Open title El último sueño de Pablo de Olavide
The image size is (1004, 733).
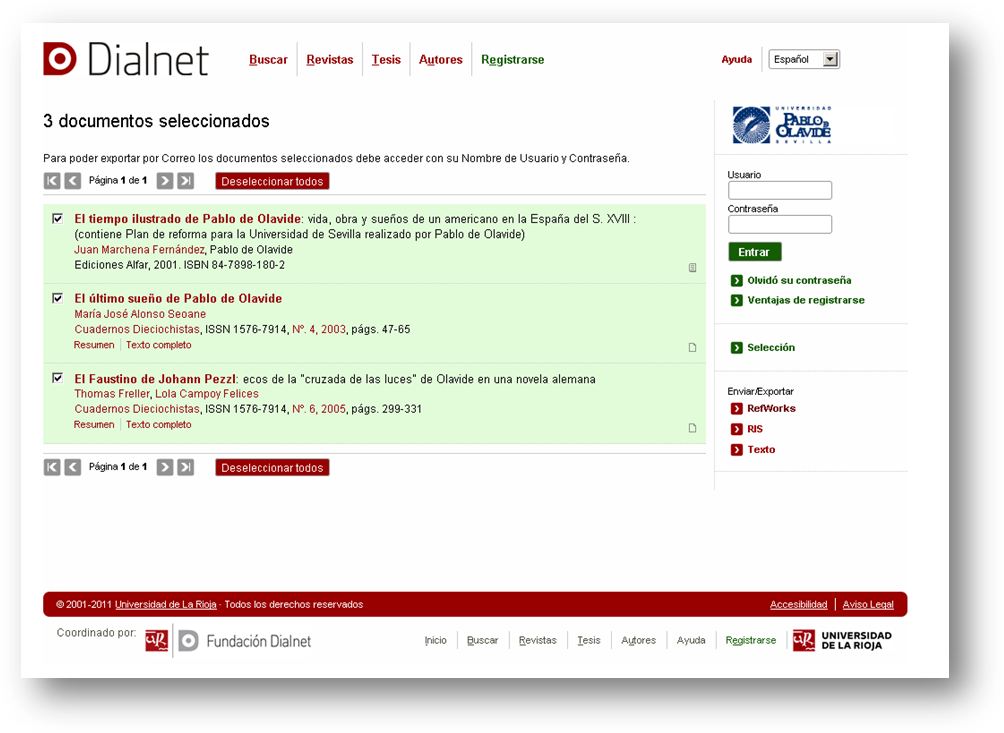click(178, 298)
